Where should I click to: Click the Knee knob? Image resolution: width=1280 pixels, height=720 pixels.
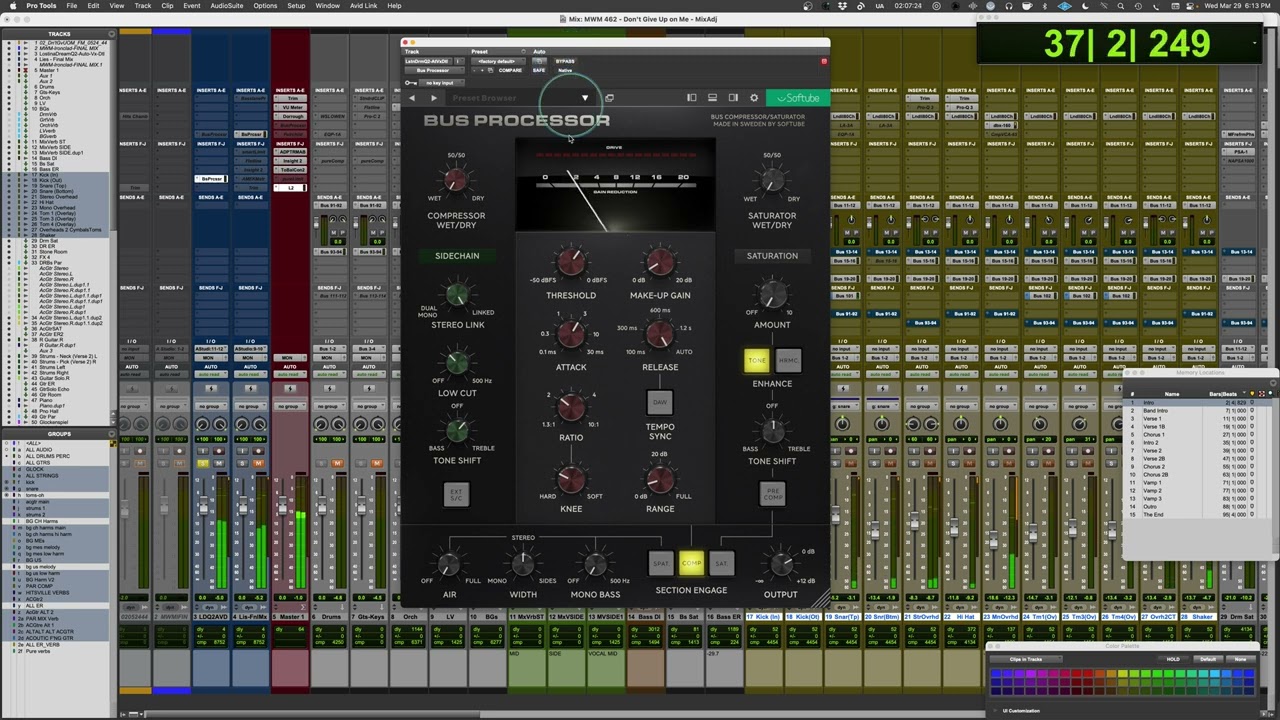coord(571,479)
